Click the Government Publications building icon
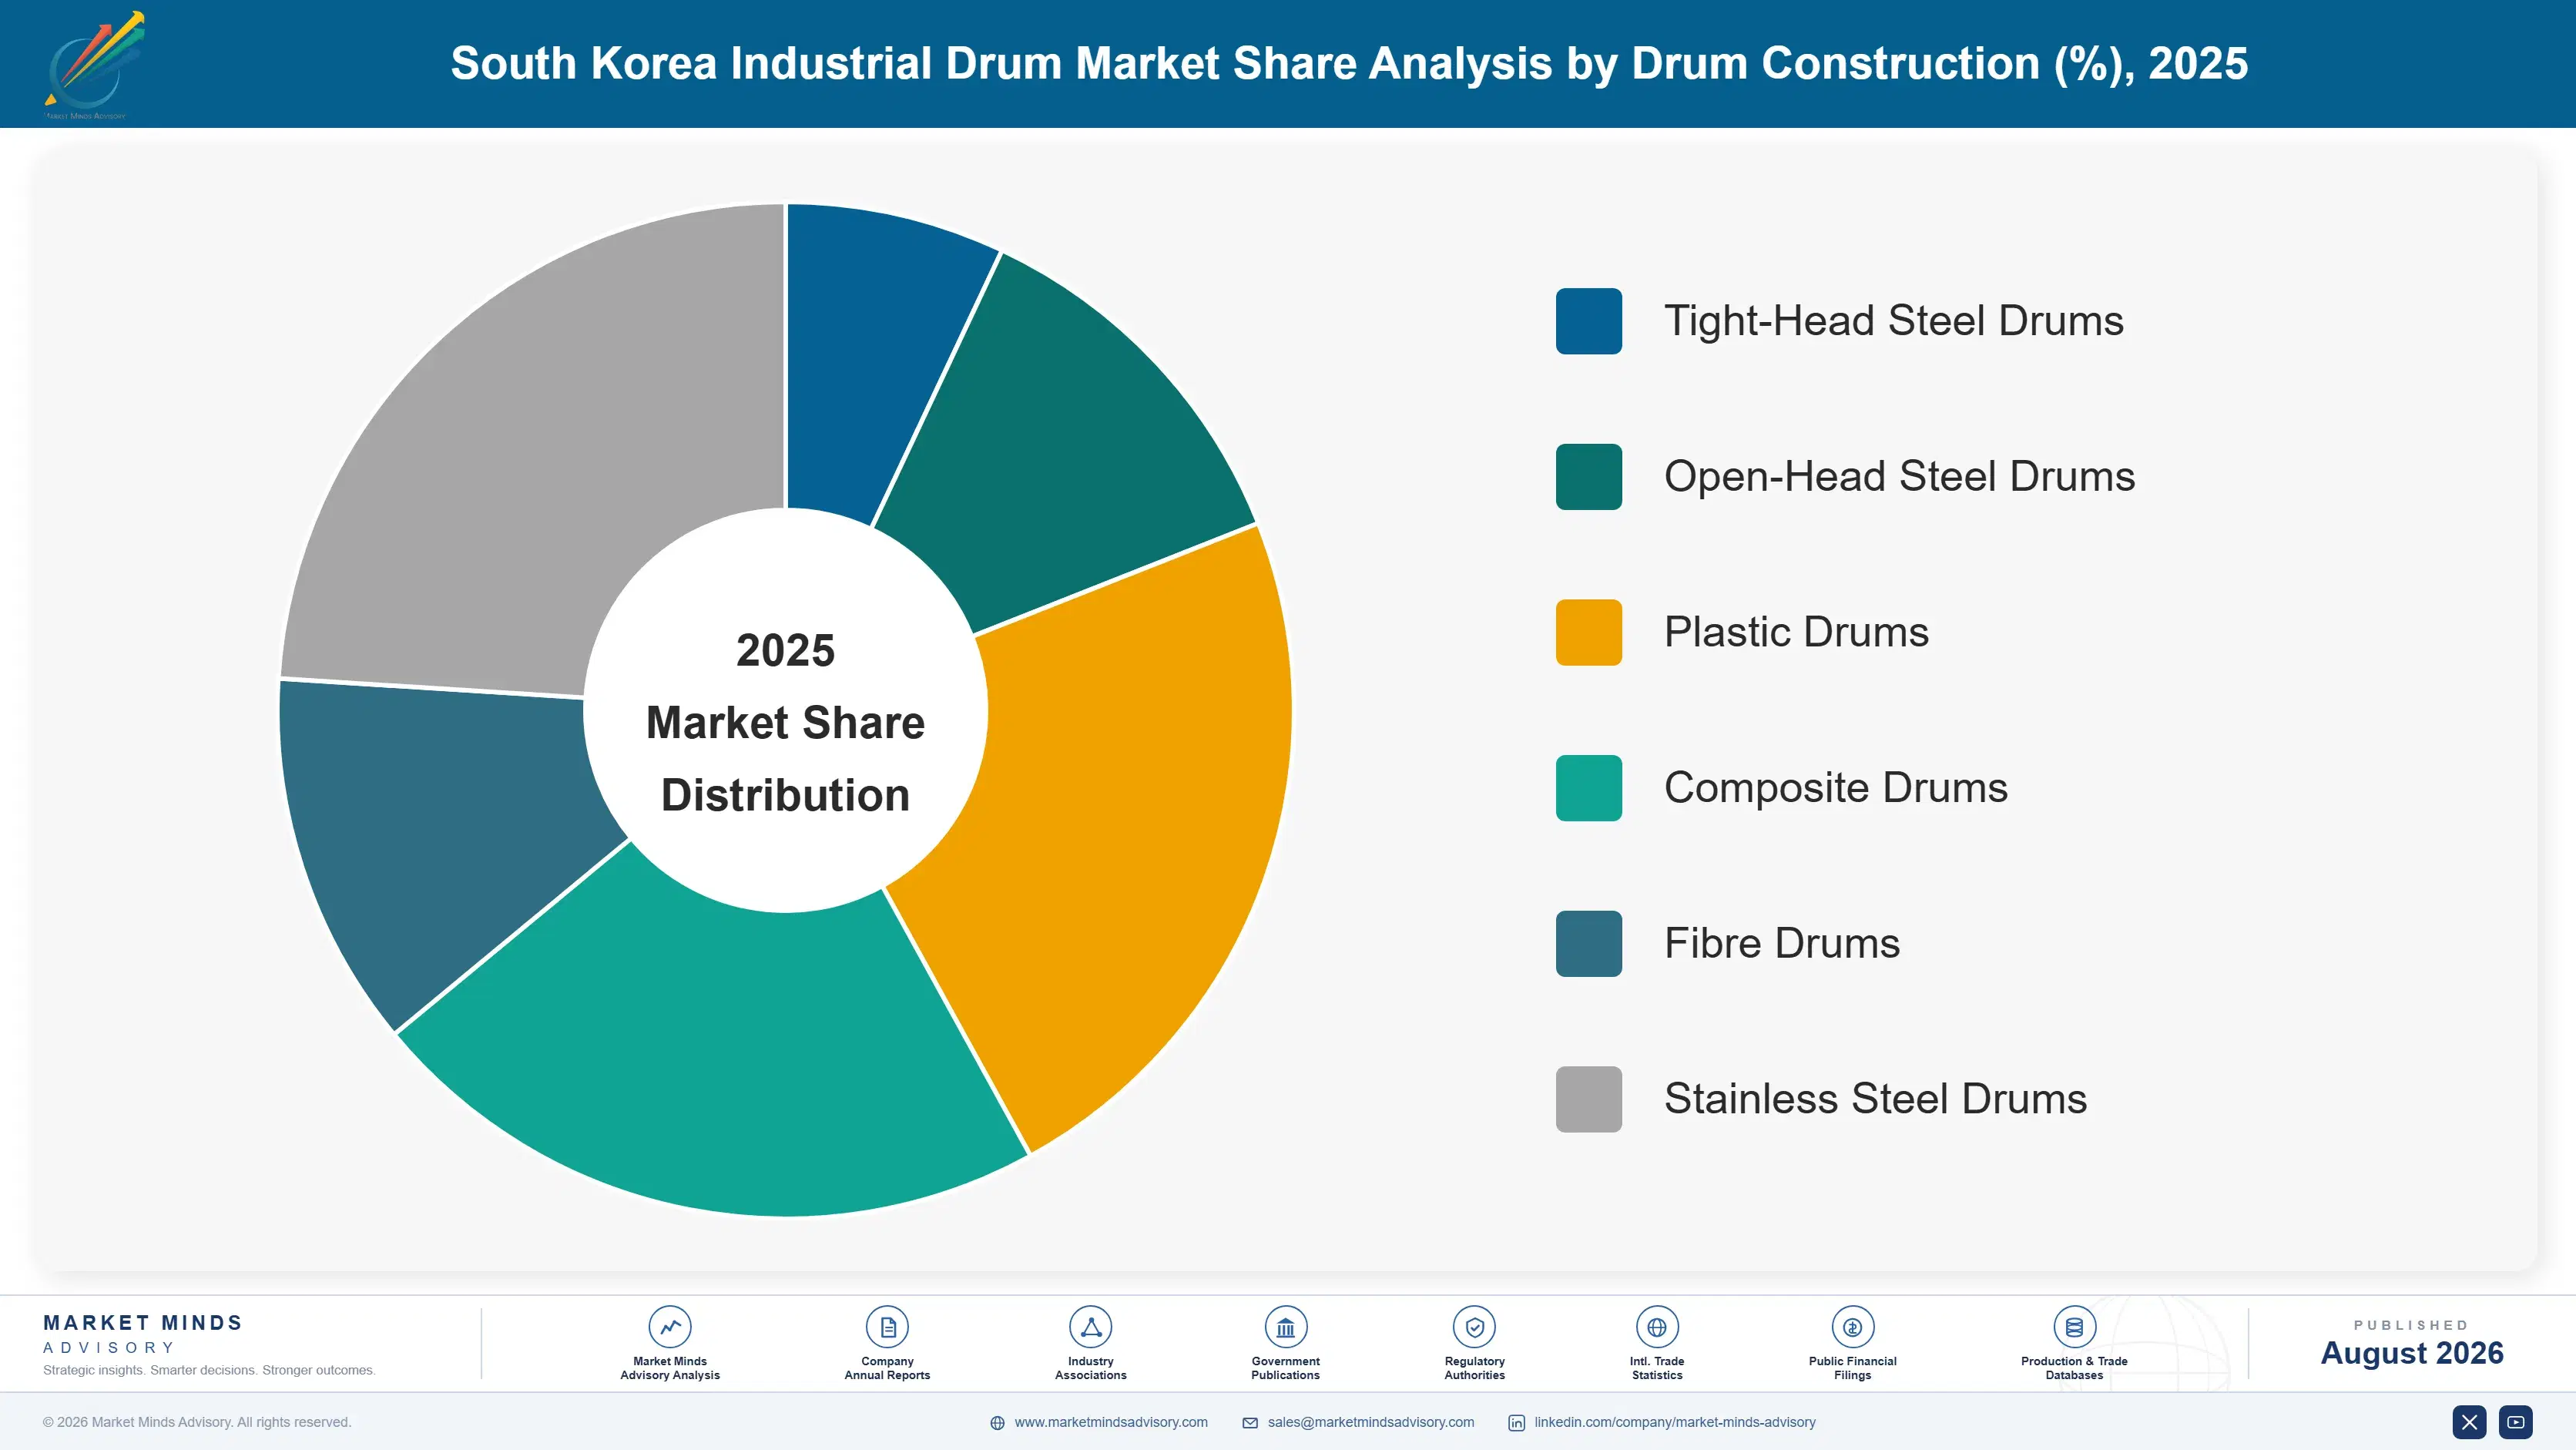This screenshot has width=2576, height=1450. pyautogui.click(x=1286, y=1327)
